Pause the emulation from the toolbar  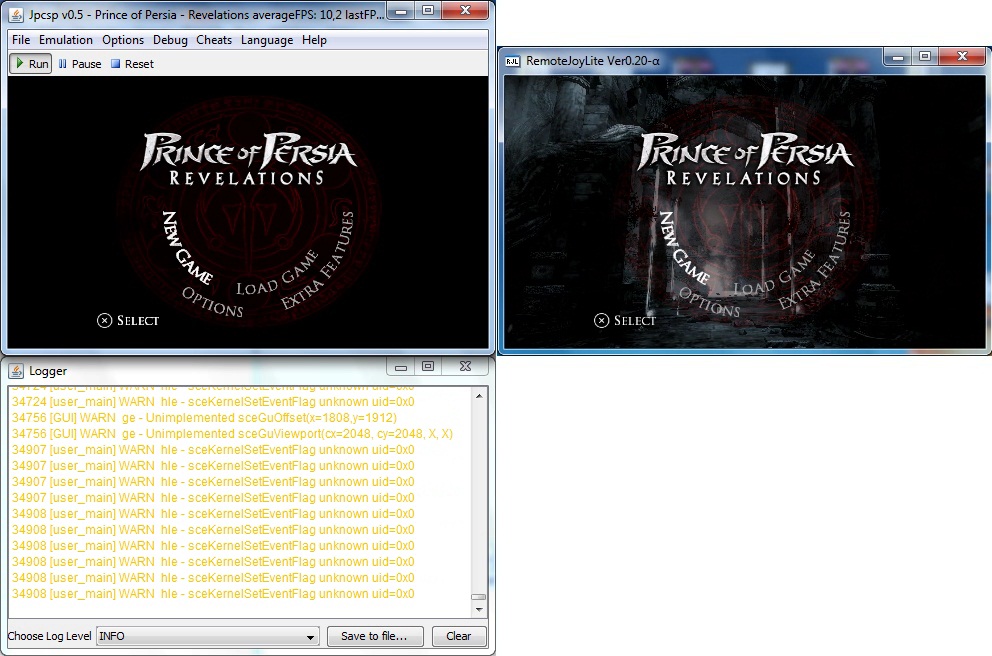pyautogui.click(x=80, y=64)
